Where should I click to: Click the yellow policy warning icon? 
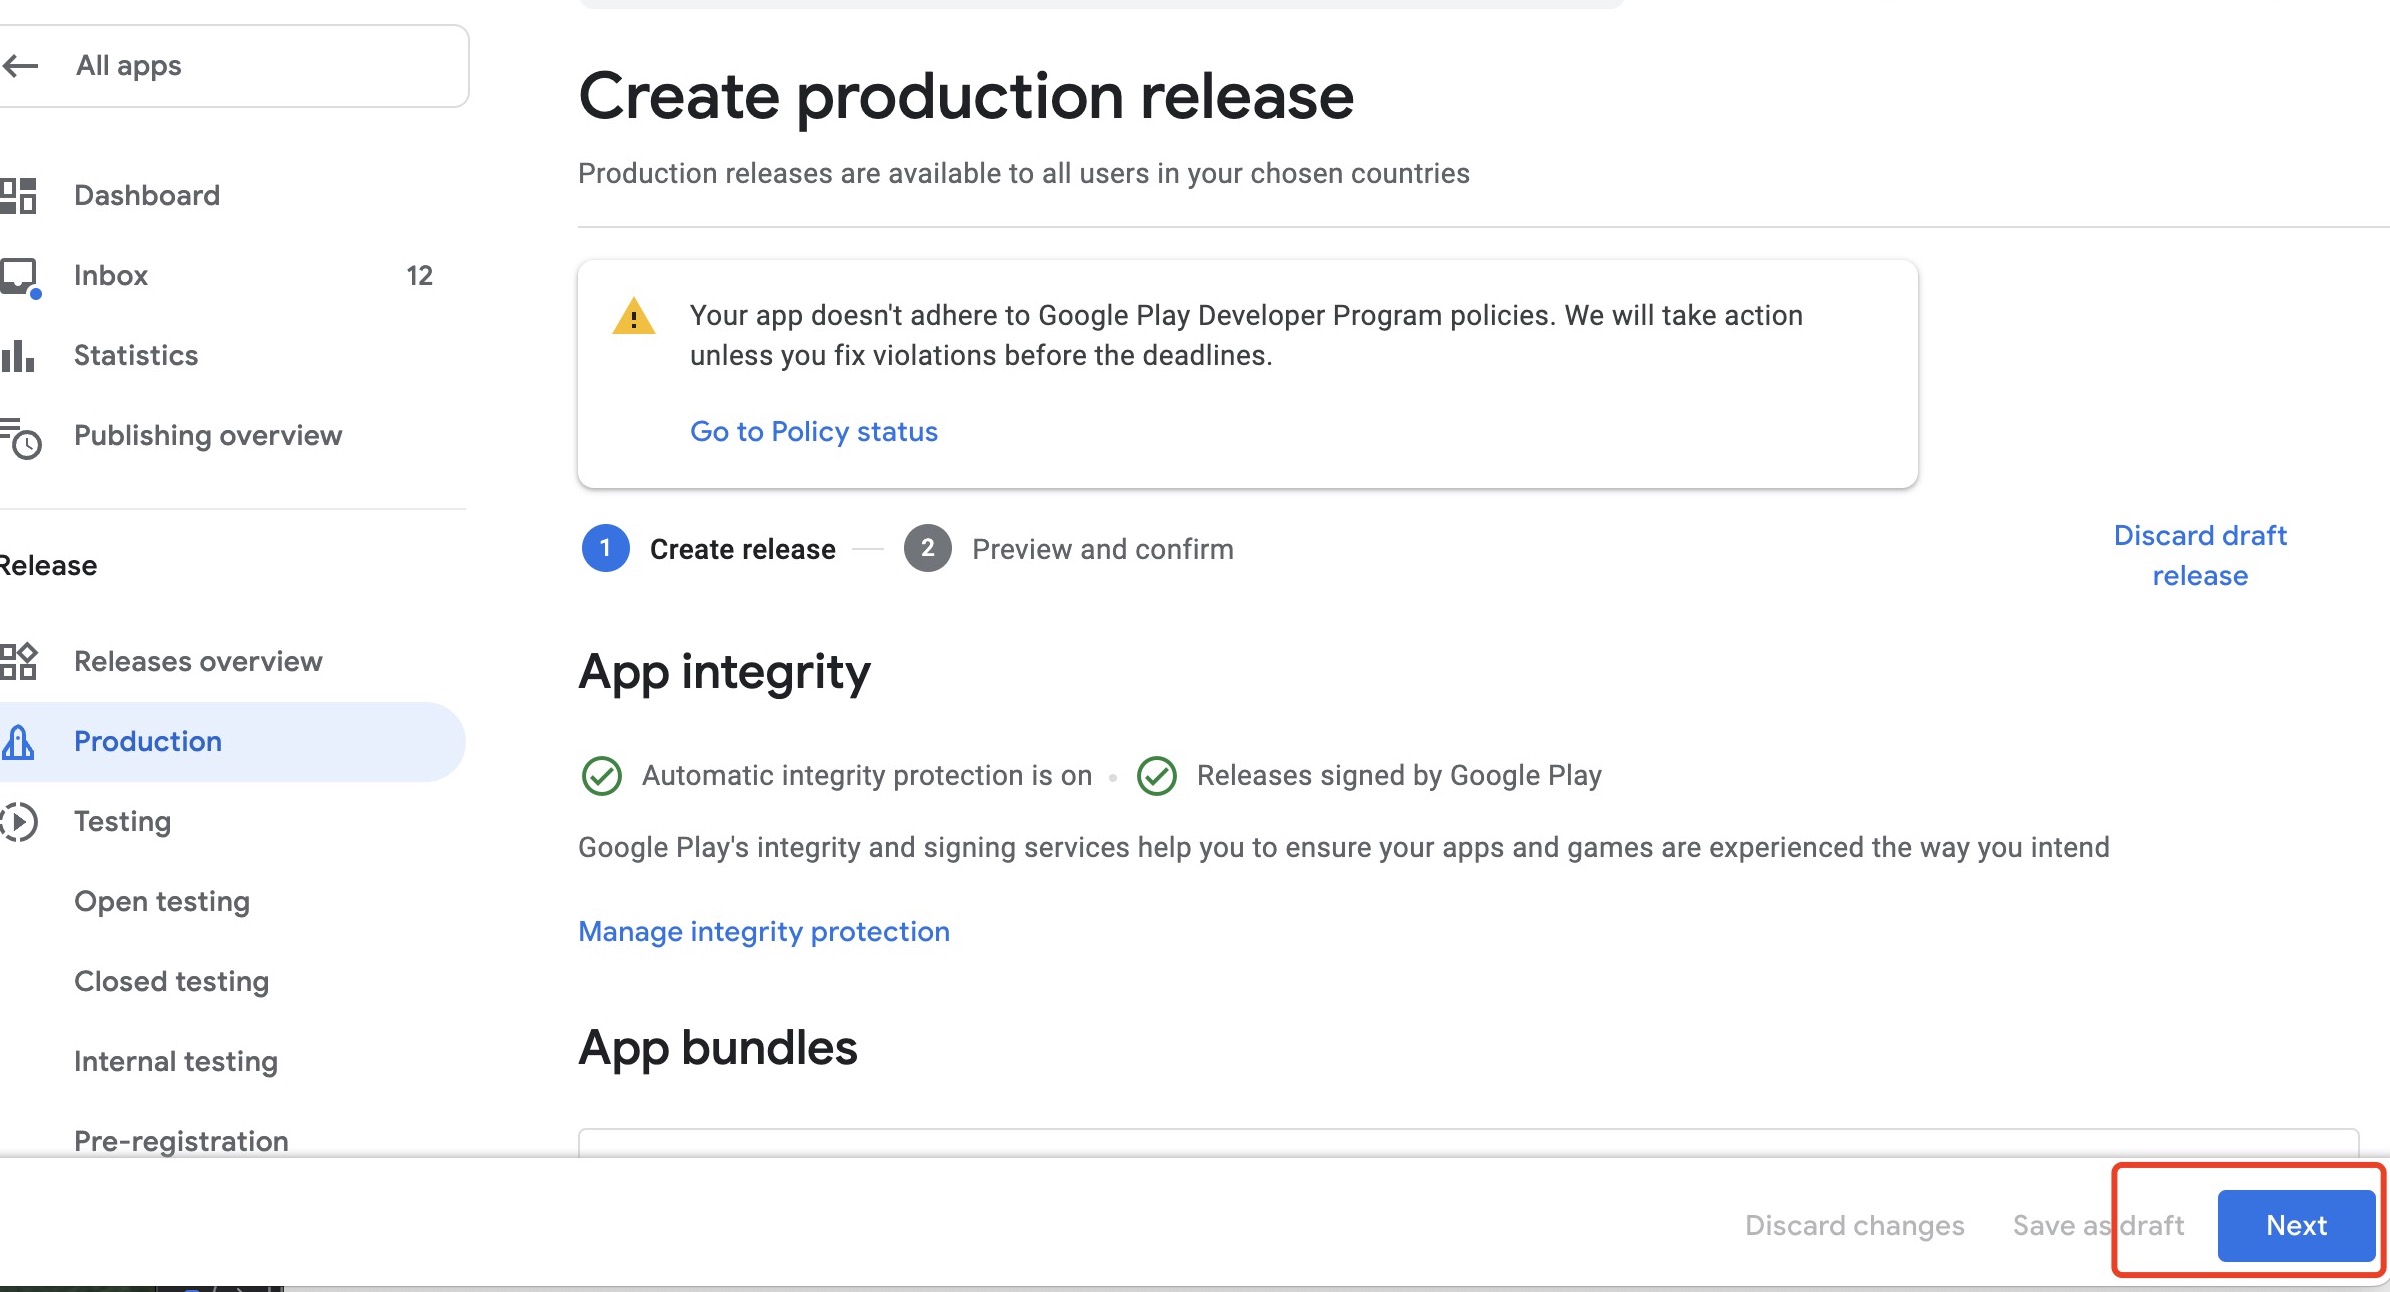coord(633,316)
